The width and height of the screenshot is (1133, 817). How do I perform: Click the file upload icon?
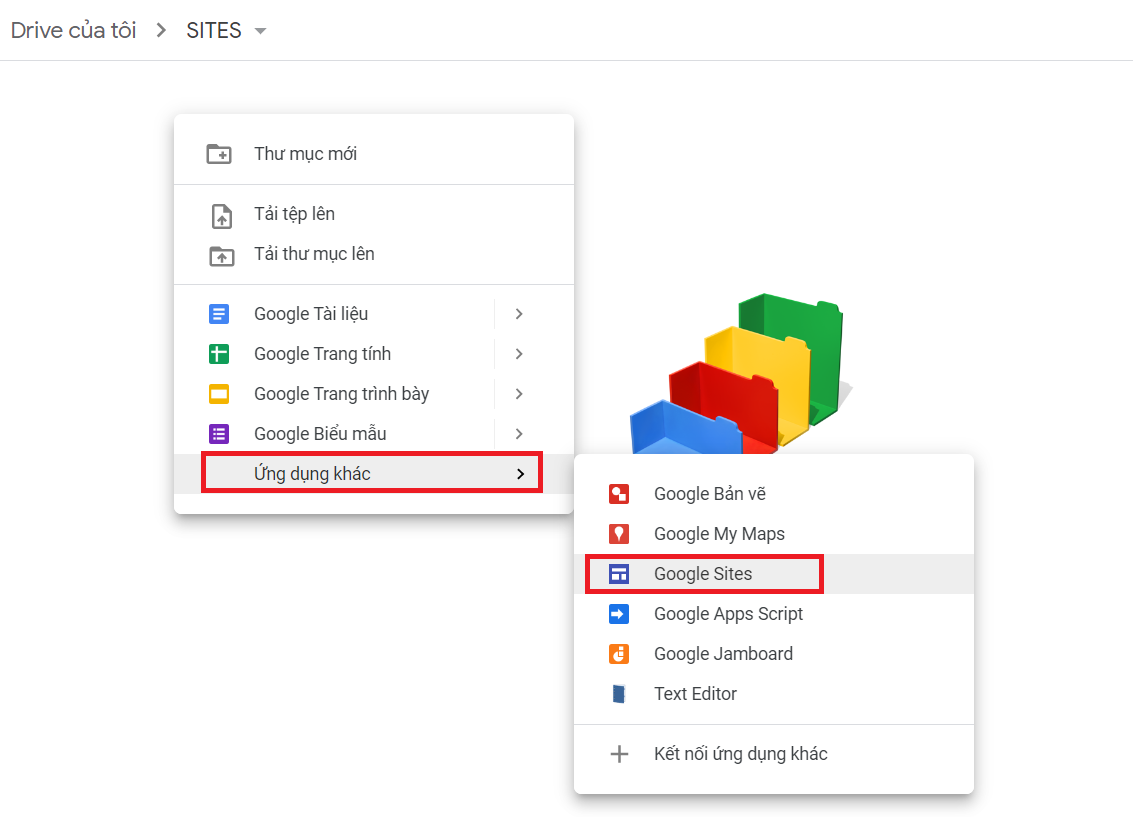(x=221, y=216)
